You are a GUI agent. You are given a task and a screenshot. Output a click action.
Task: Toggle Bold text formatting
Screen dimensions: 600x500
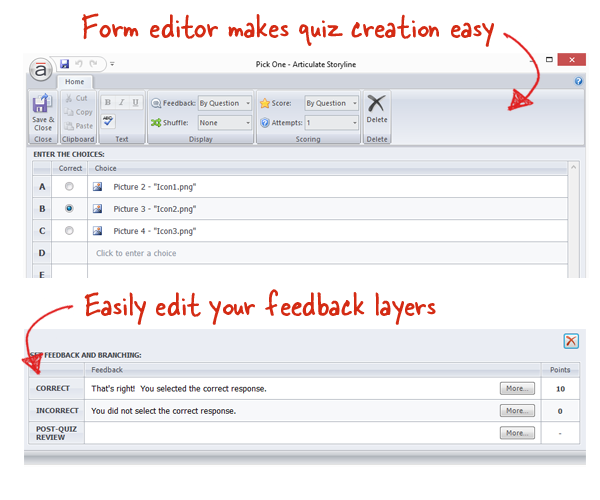pos(108,102)
